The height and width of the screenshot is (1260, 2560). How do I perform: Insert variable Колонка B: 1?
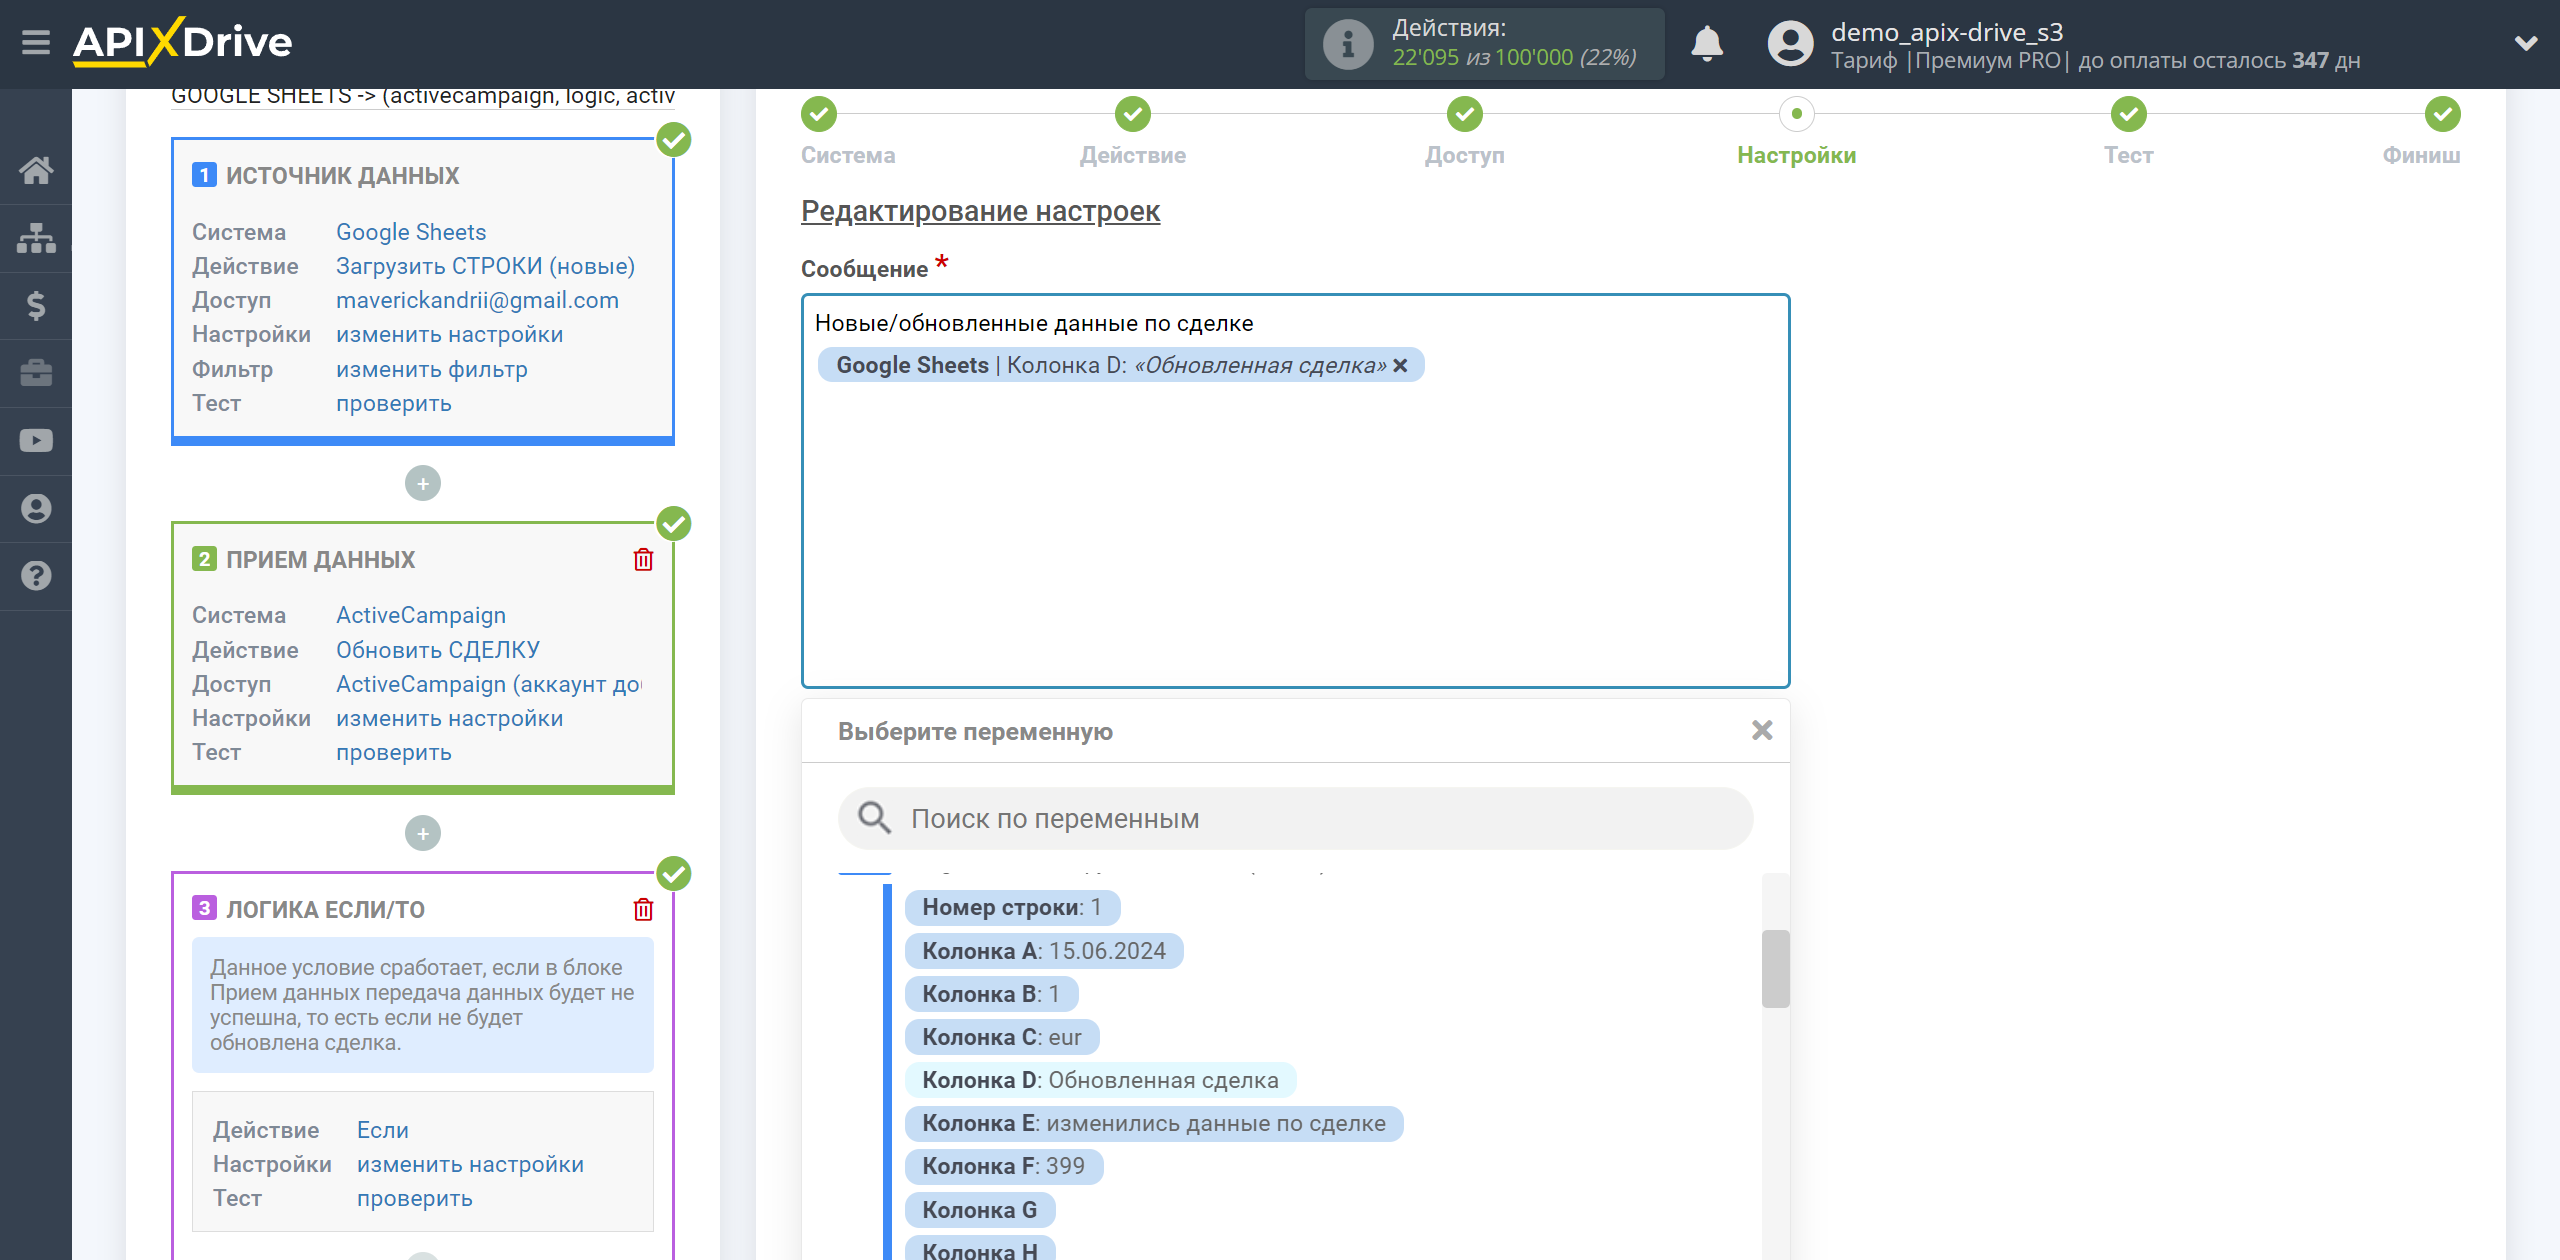click(x=991, y=994)
